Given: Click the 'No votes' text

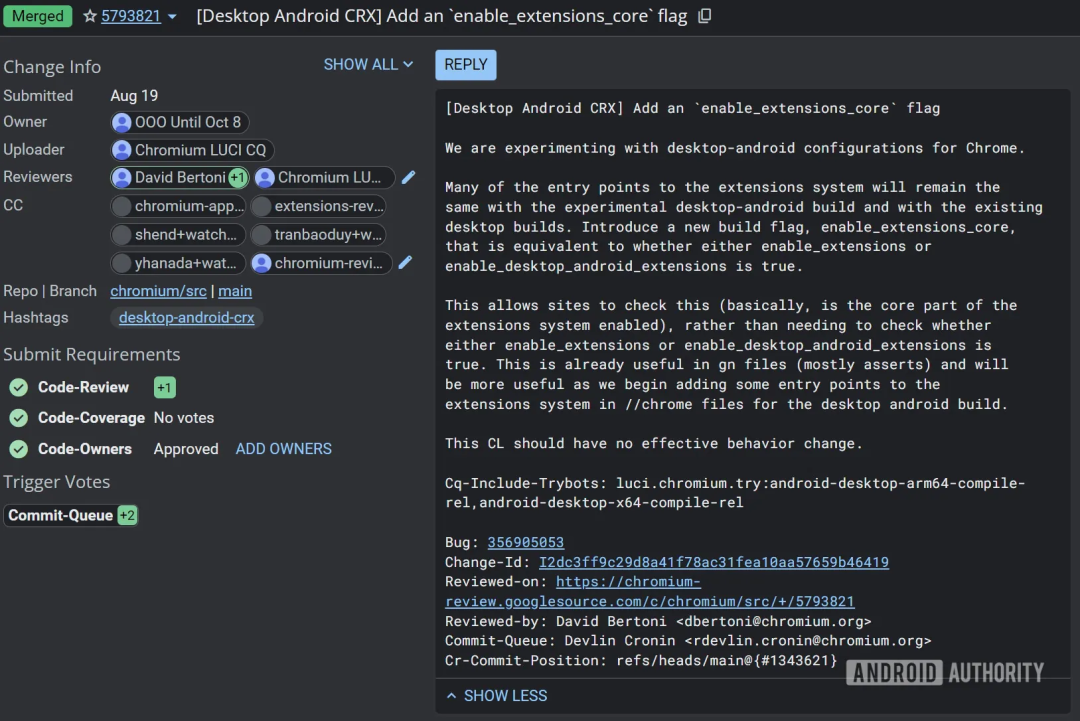Looking at the screenshot, I should tap(184, 418).
